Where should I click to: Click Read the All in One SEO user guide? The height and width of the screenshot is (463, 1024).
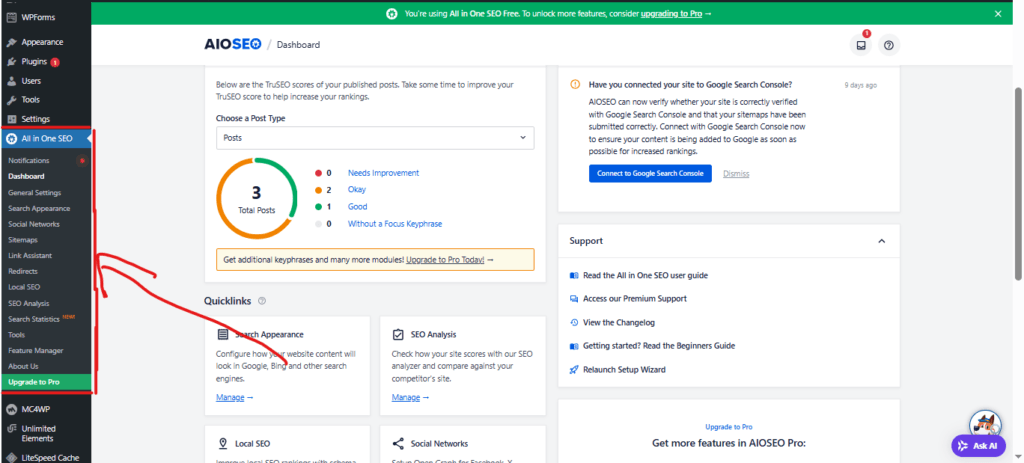coord(645,276)
